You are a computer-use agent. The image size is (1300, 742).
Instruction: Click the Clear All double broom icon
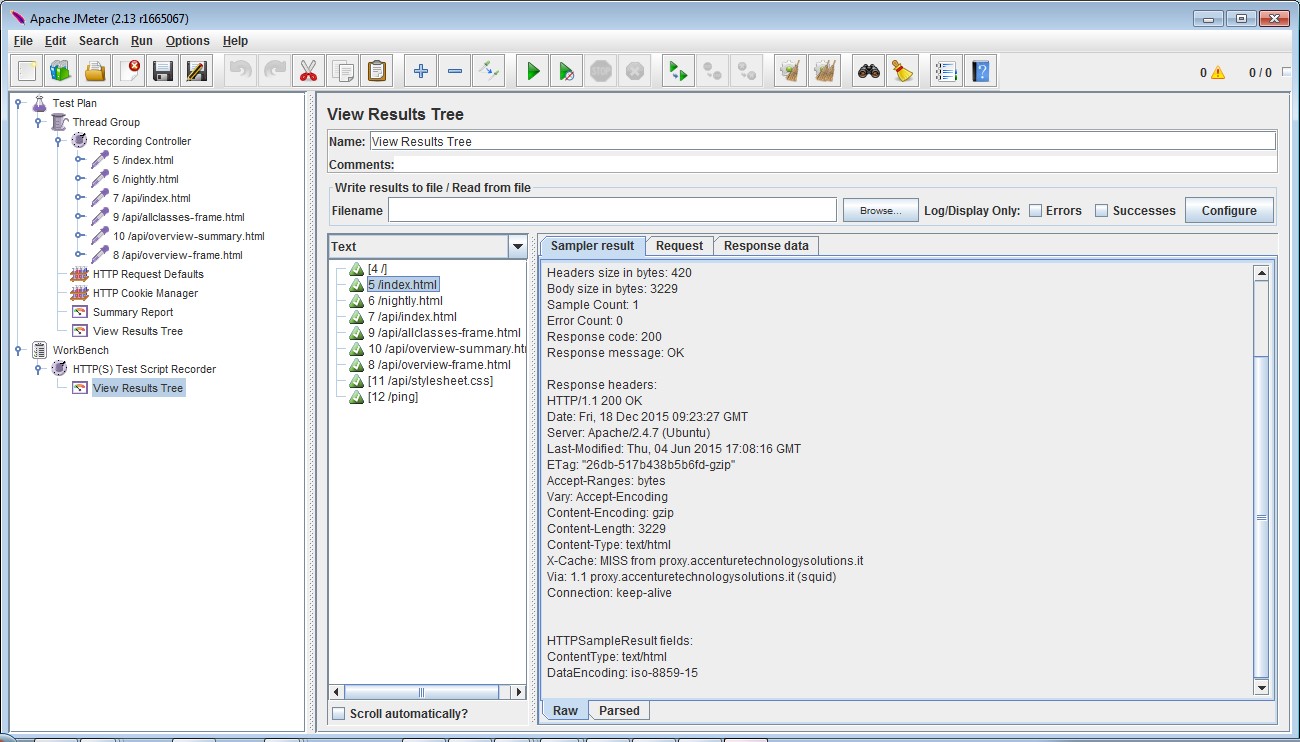825,71
